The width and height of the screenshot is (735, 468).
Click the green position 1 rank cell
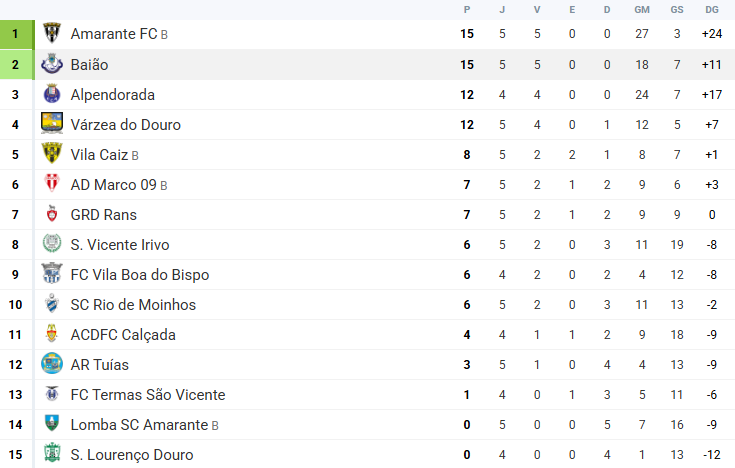tap(16, 34)
